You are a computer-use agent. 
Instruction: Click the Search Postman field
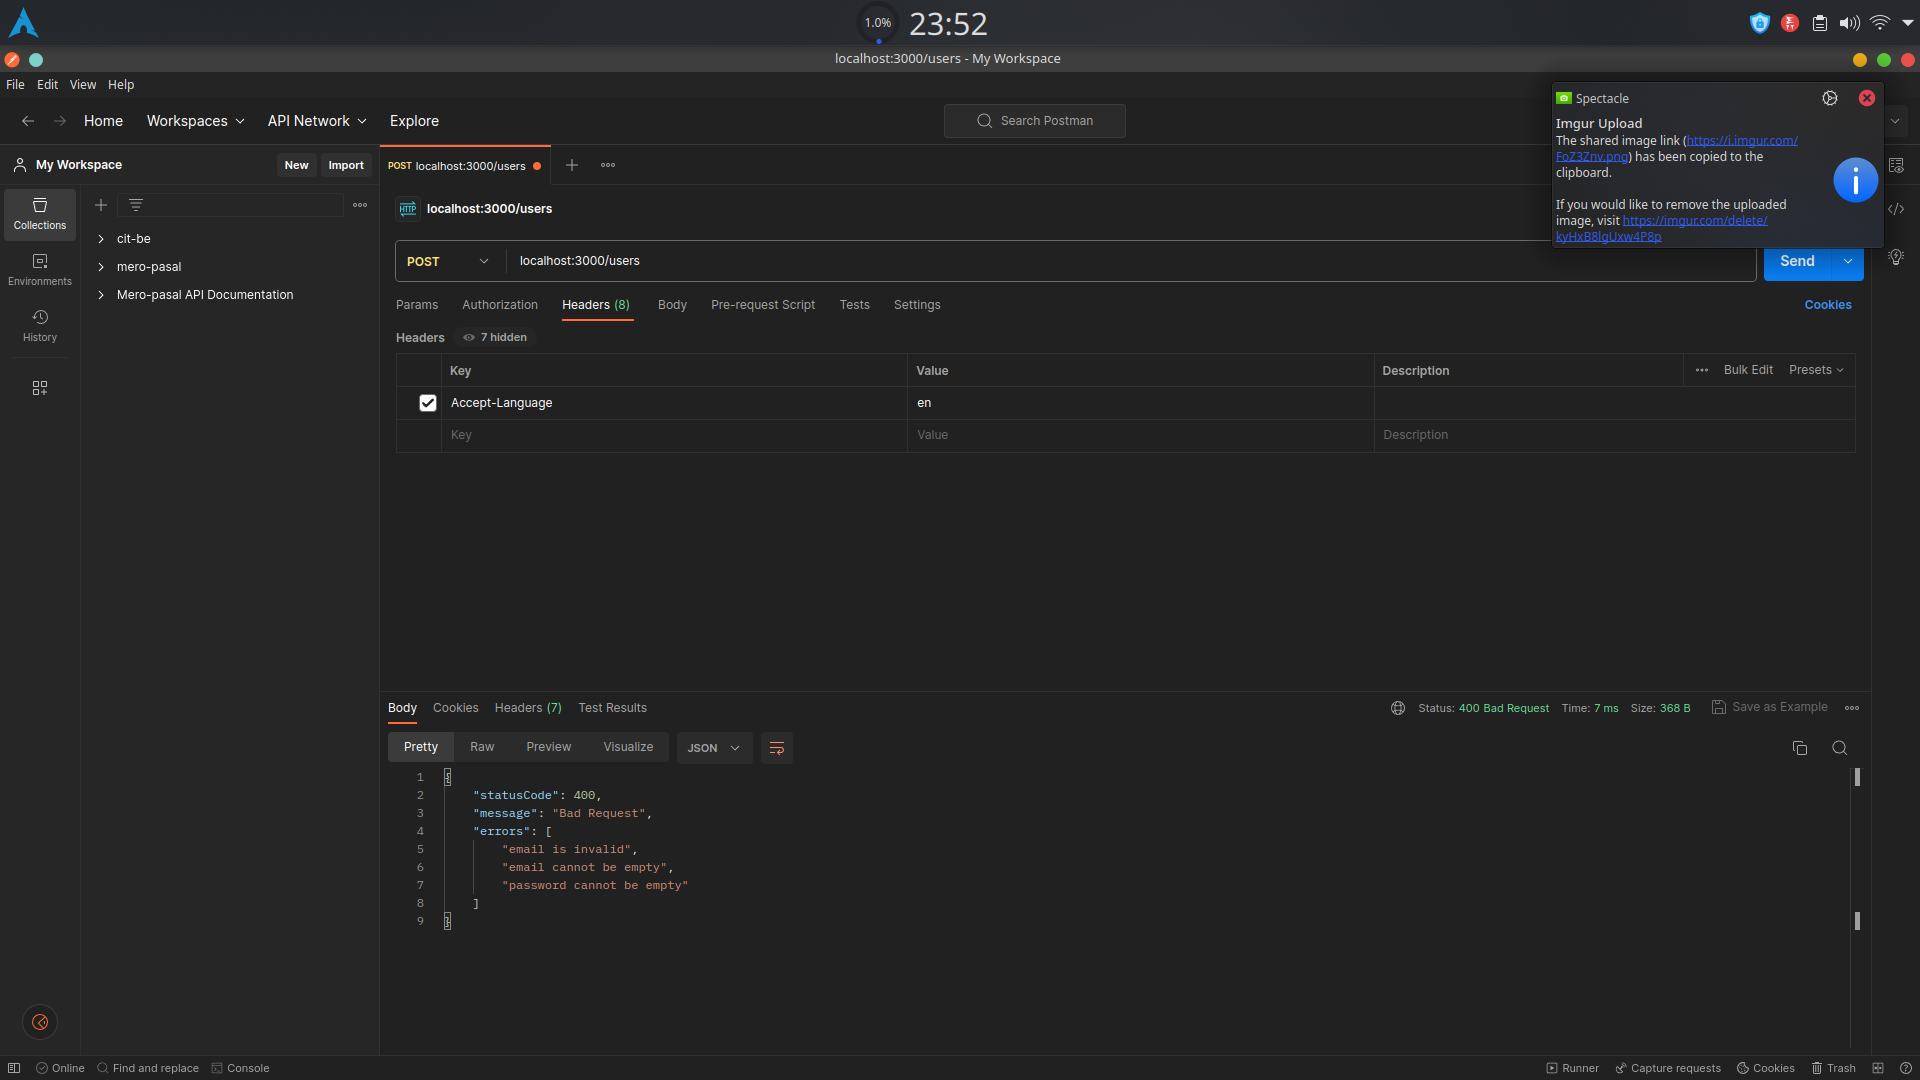[x=1035, y=121]
